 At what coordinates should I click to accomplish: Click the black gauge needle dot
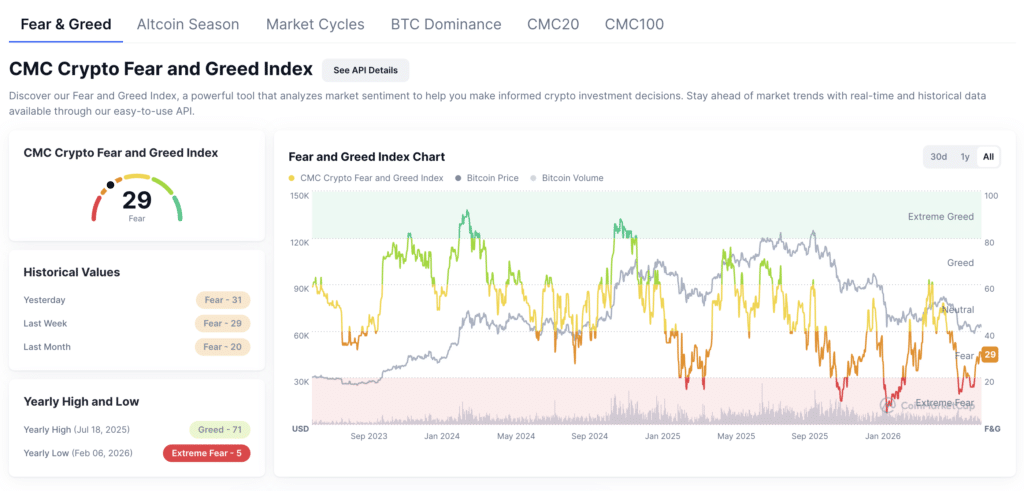110,185
